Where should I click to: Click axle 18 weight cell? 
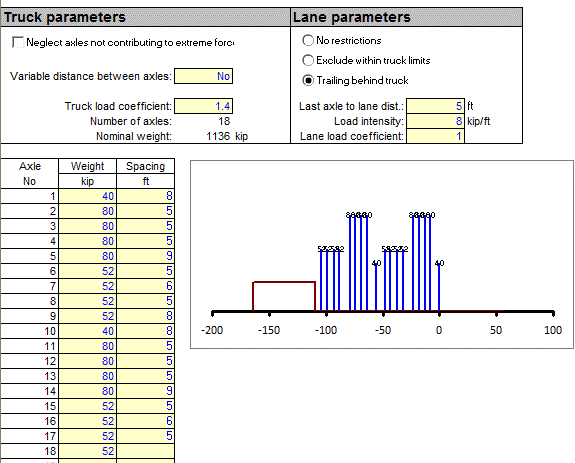(88, 451)
